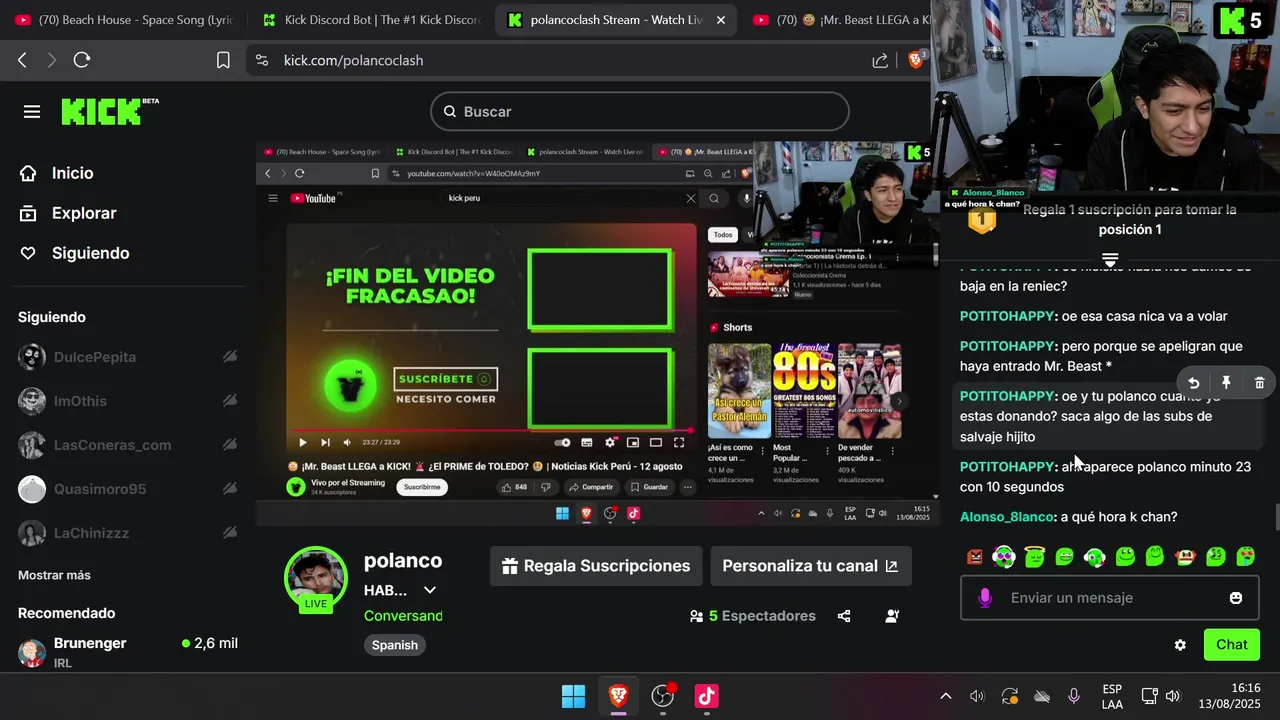The height and width of the screenshot is (720, 1280).
Task: Open DulcePepita channel from following list
Action: pyautogui.click(x=95, y=357)
